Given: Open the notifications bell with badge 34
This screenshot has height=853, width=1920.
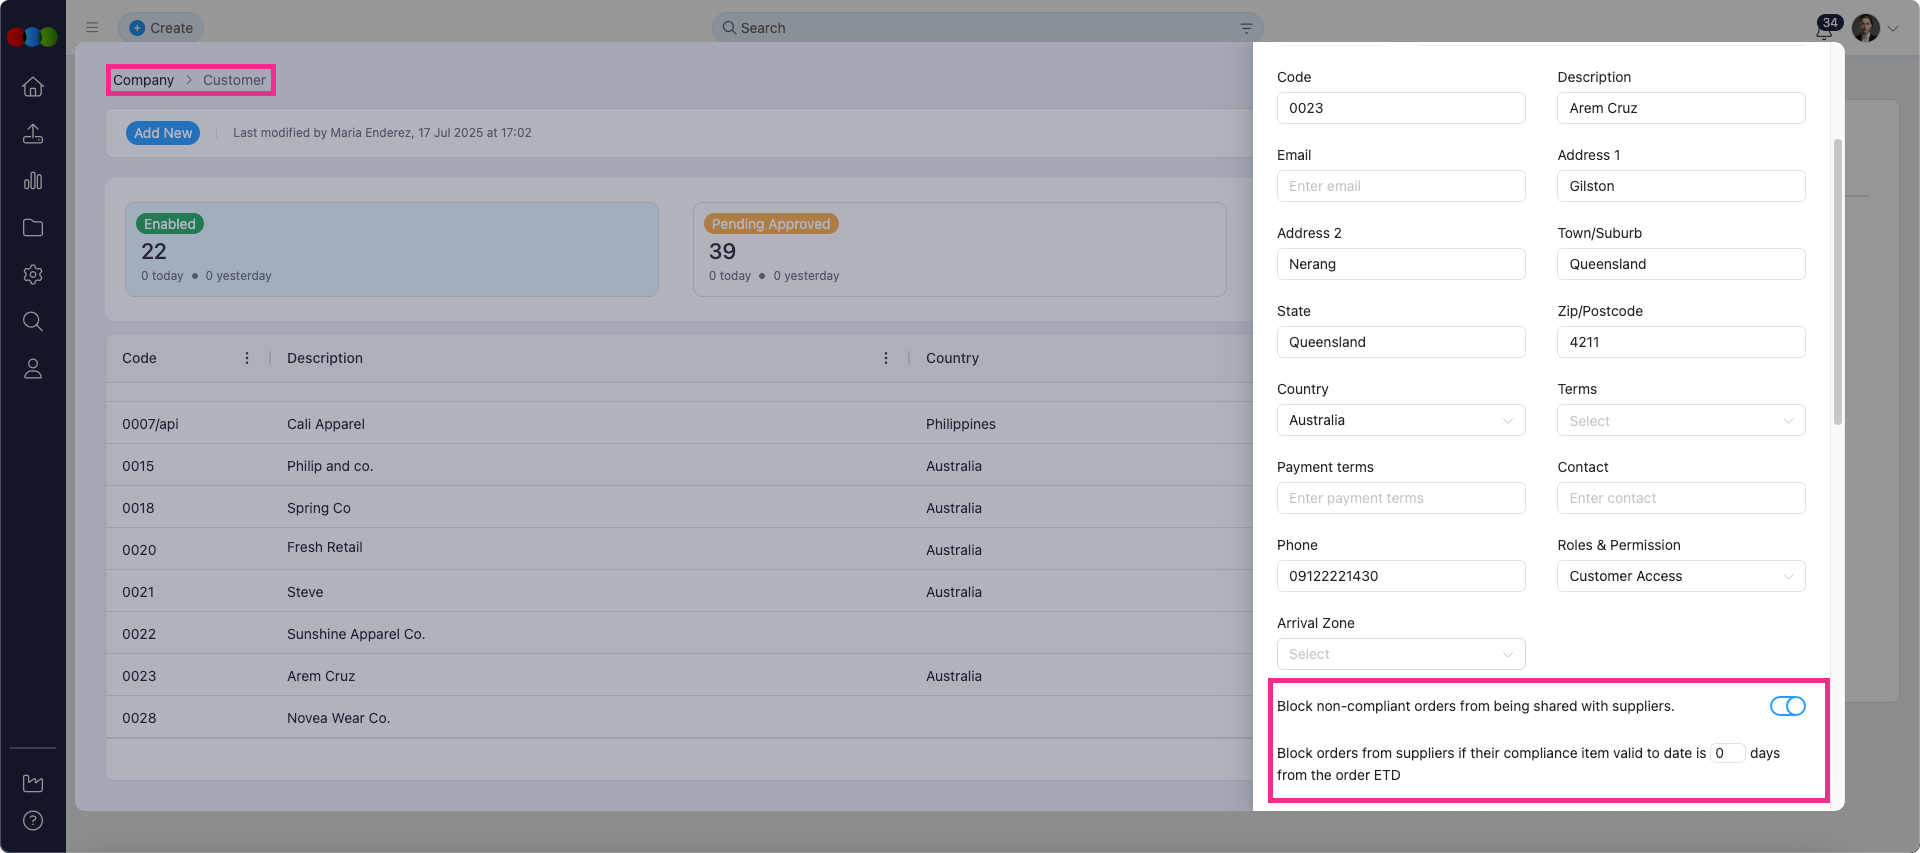Looking at the screenshot, I should (x=1824, y=29).
